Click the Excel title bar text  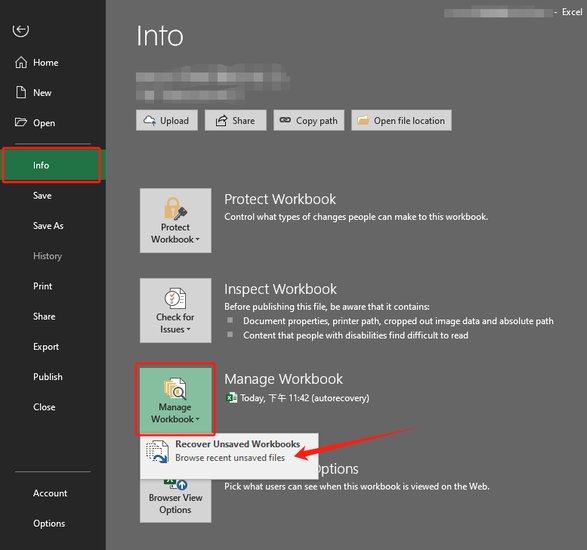(x=572, y=12)
